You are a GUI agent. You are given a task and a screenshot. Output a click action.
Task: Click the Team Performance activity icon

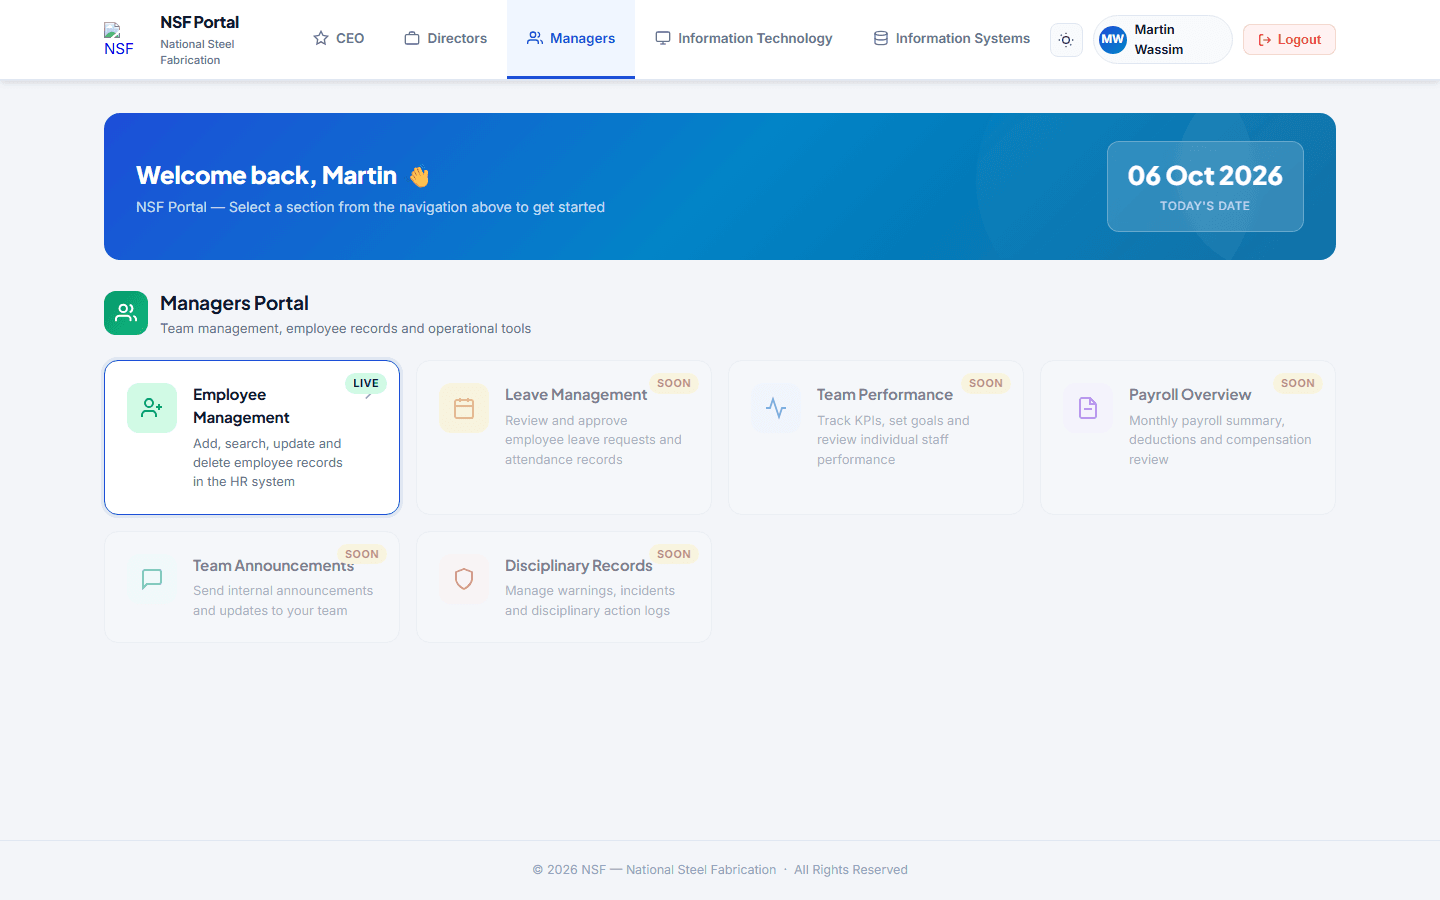click(776, 408)
